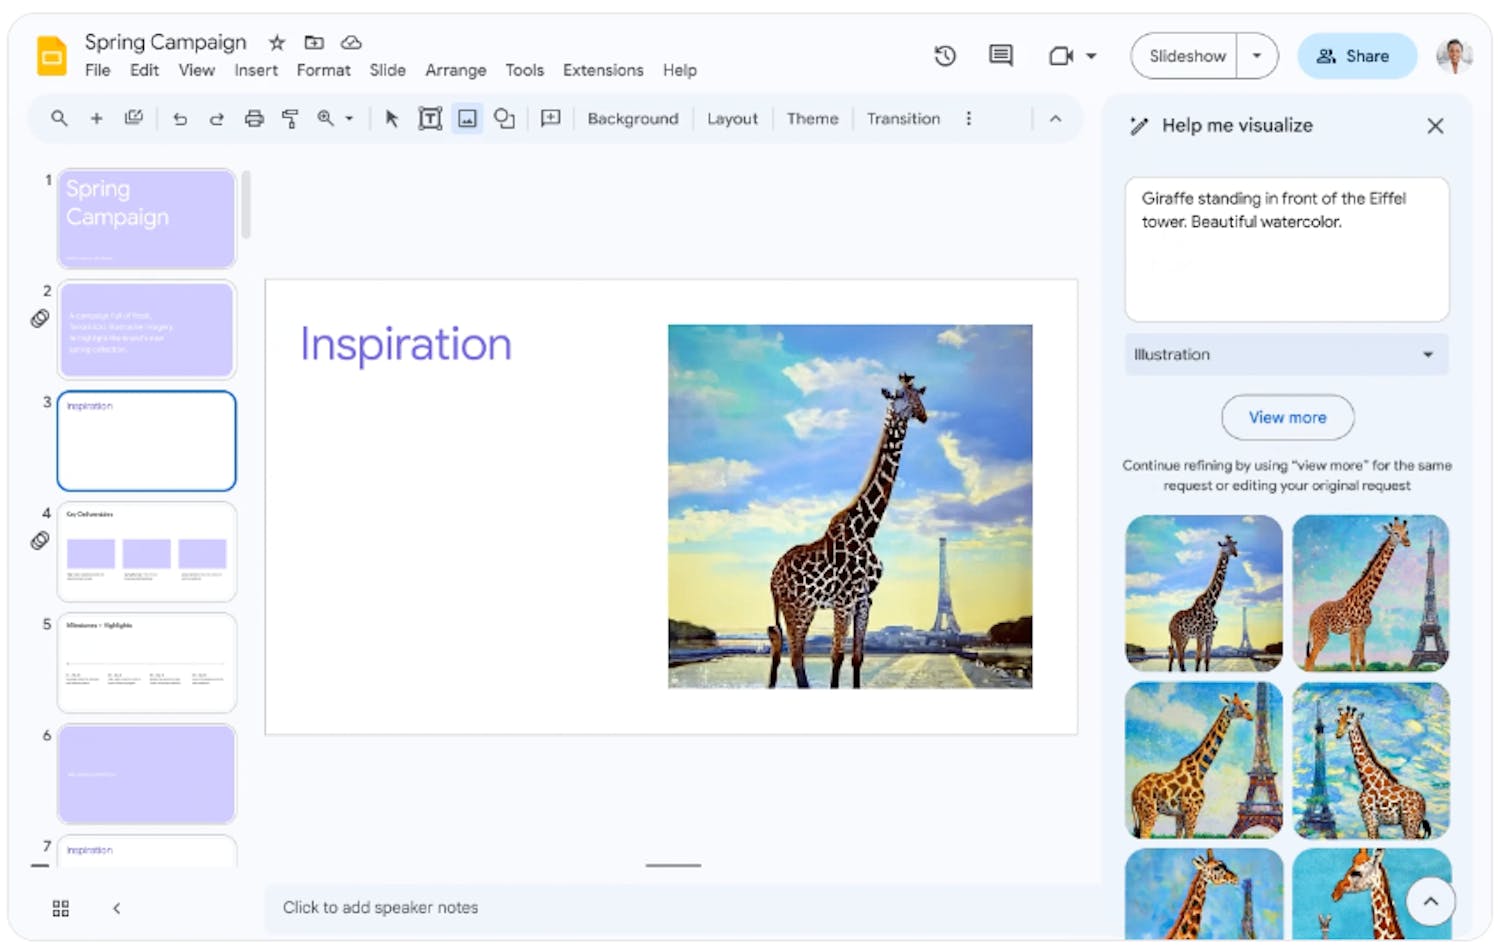Select the text box tool
The image size is (1500, 952).
point(430,118)
